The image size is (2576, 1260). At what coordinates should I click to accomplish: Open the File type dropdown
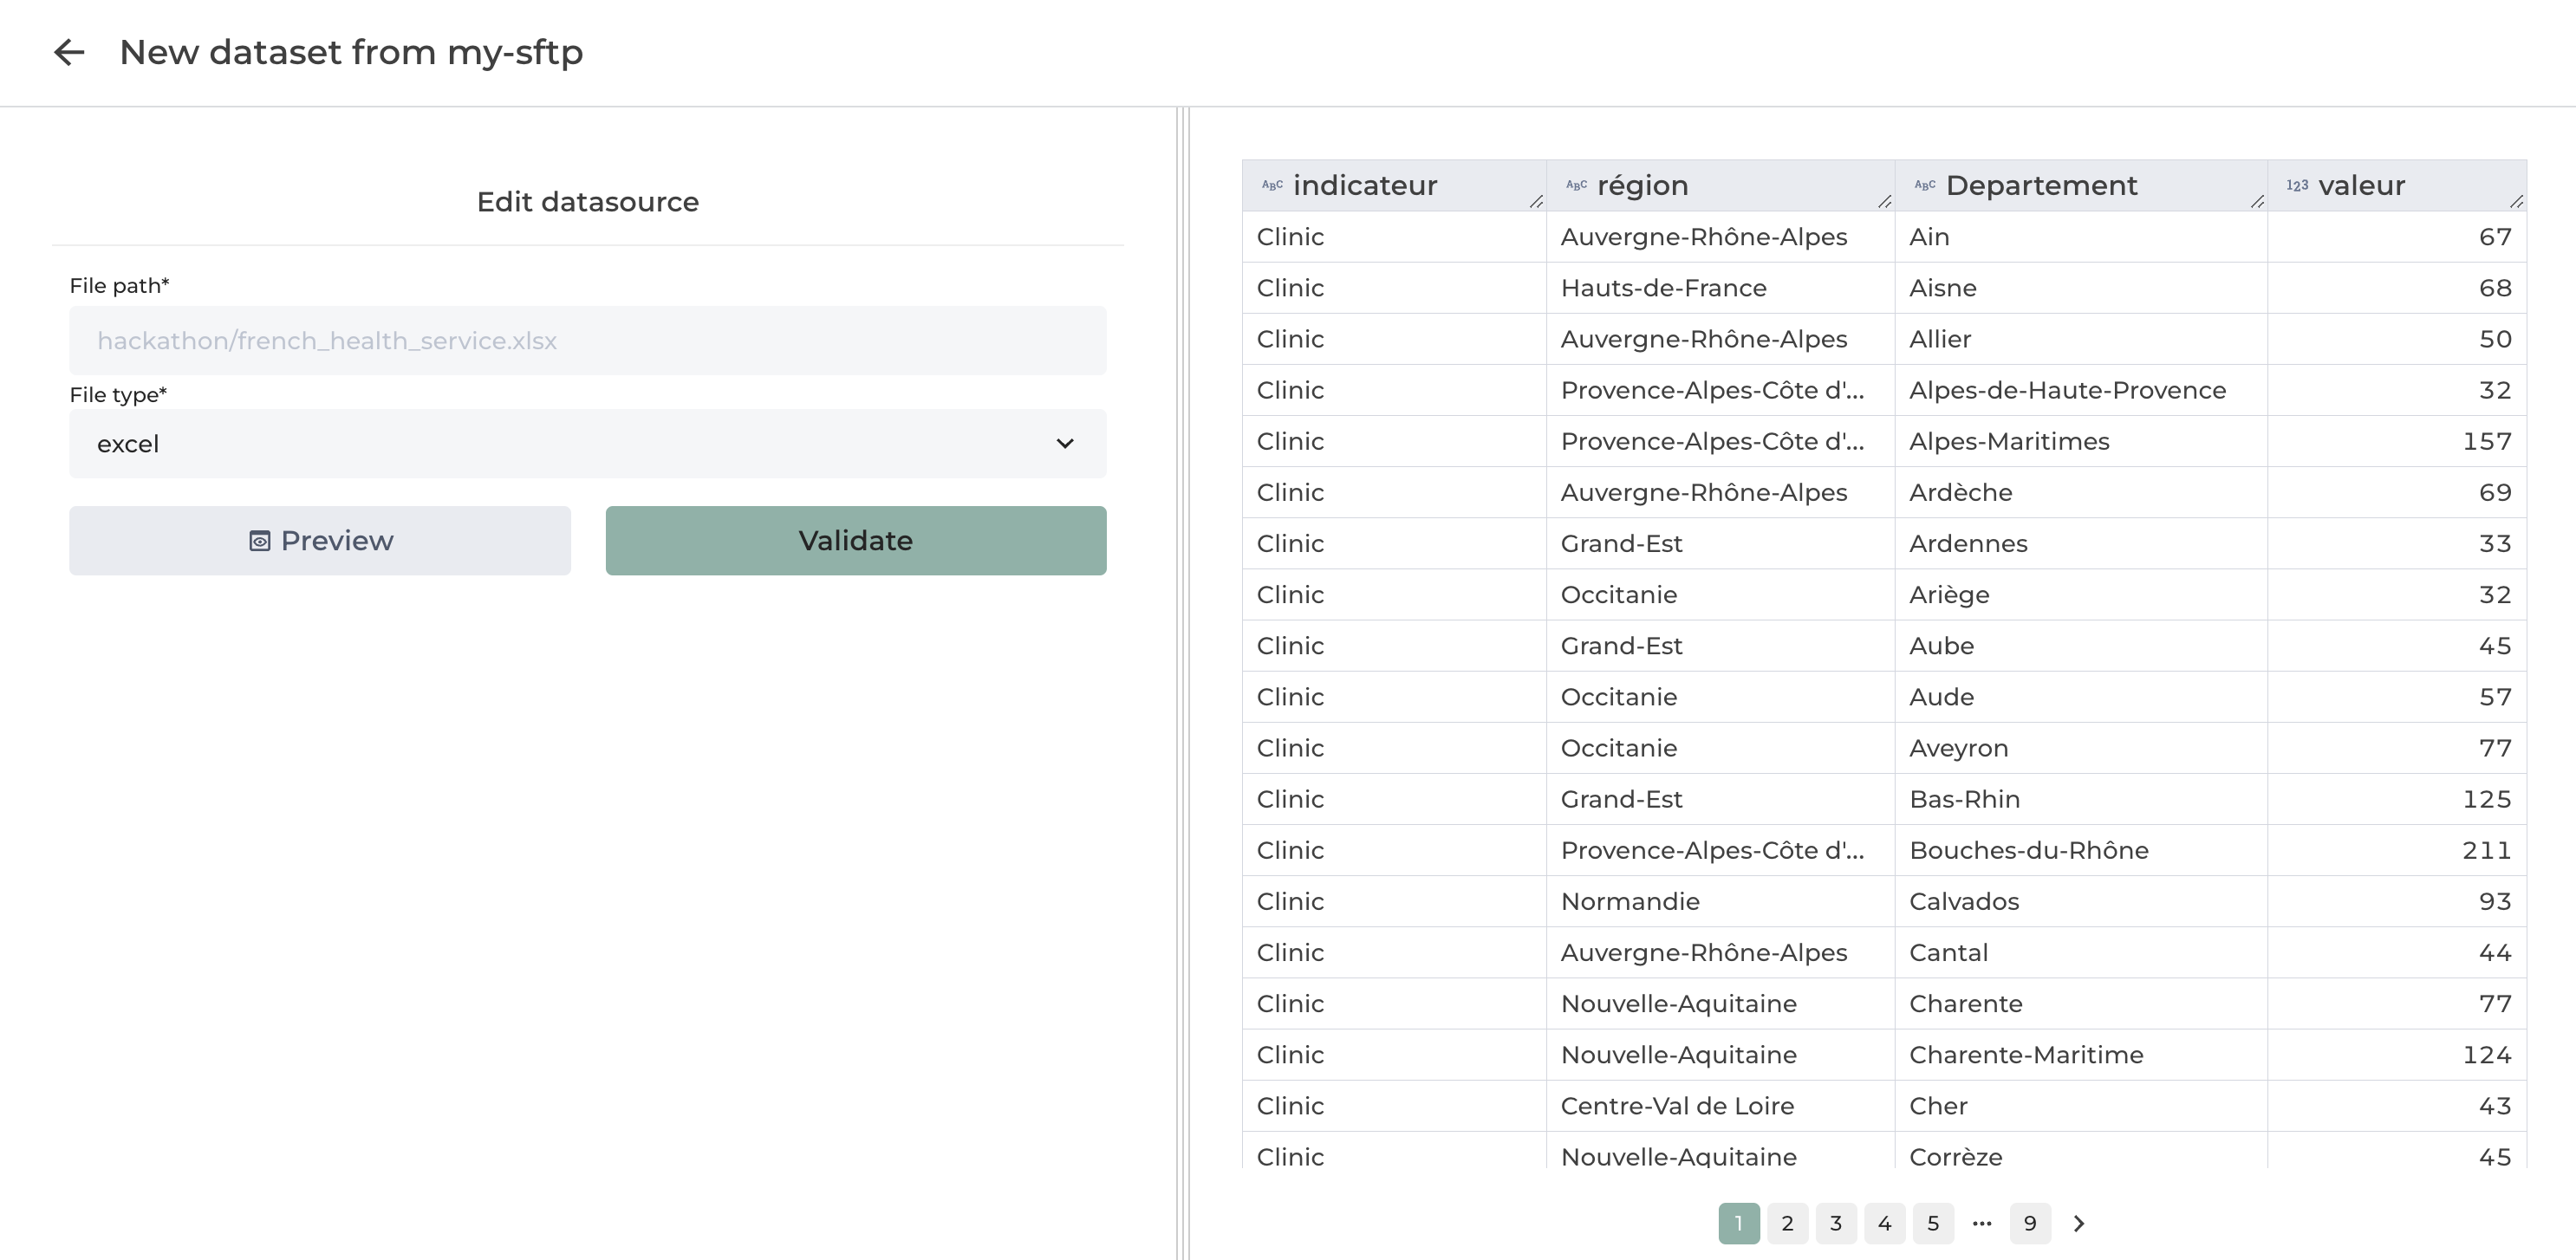[x=587, y=443]
